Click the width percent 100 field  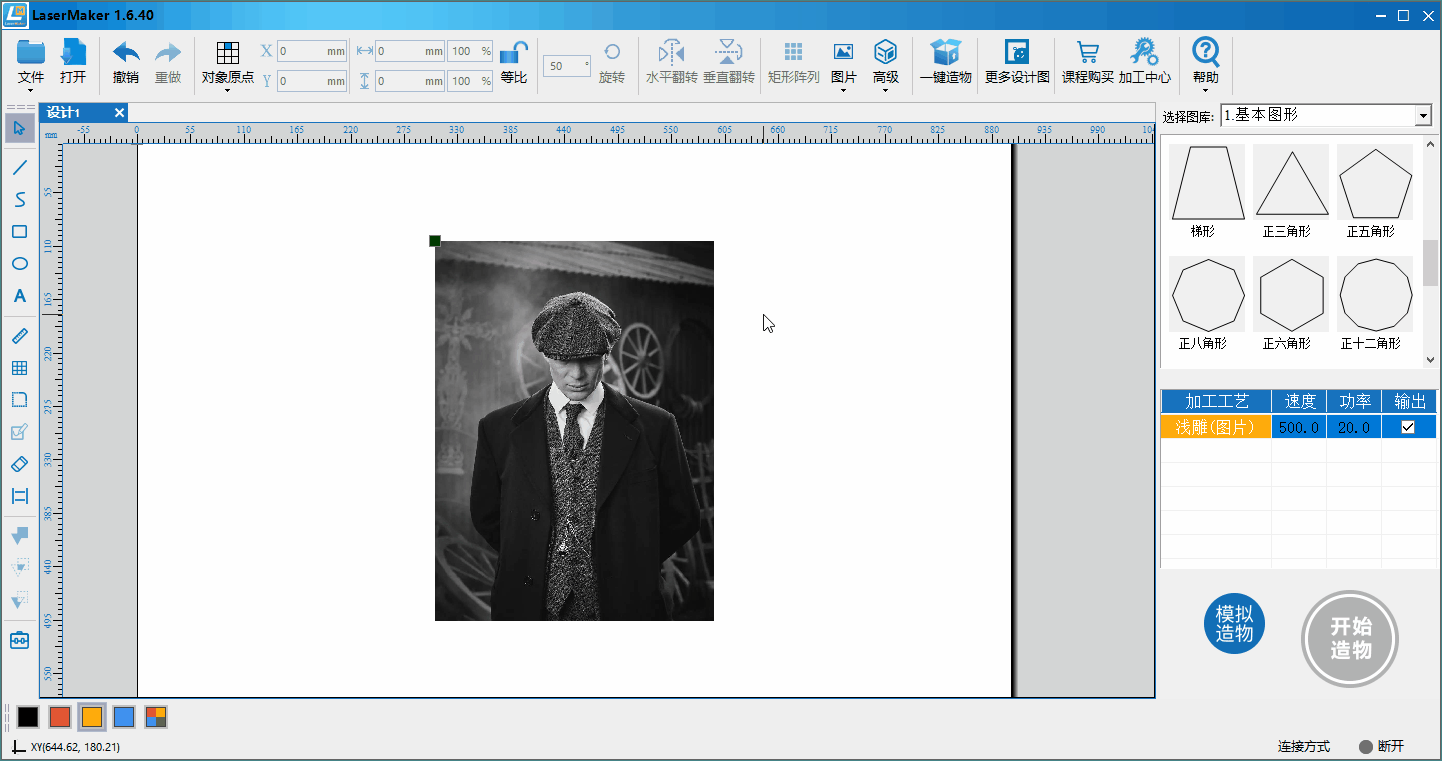[x=470, y=51]
